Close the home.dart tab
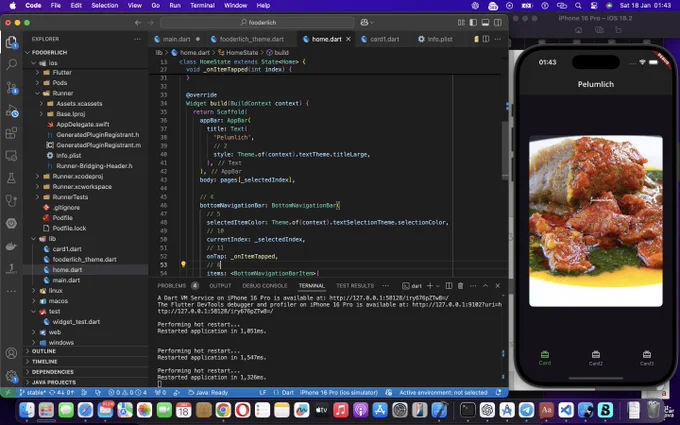Screen dimensions: 680x425 [x=348, y=39]
